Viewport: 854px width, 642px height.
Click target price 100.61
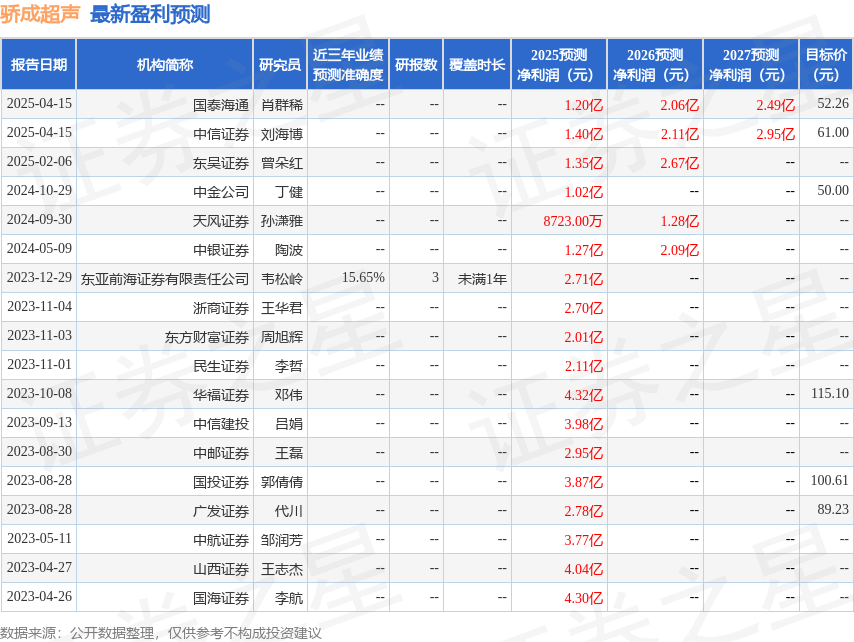(x=829, y=480)
